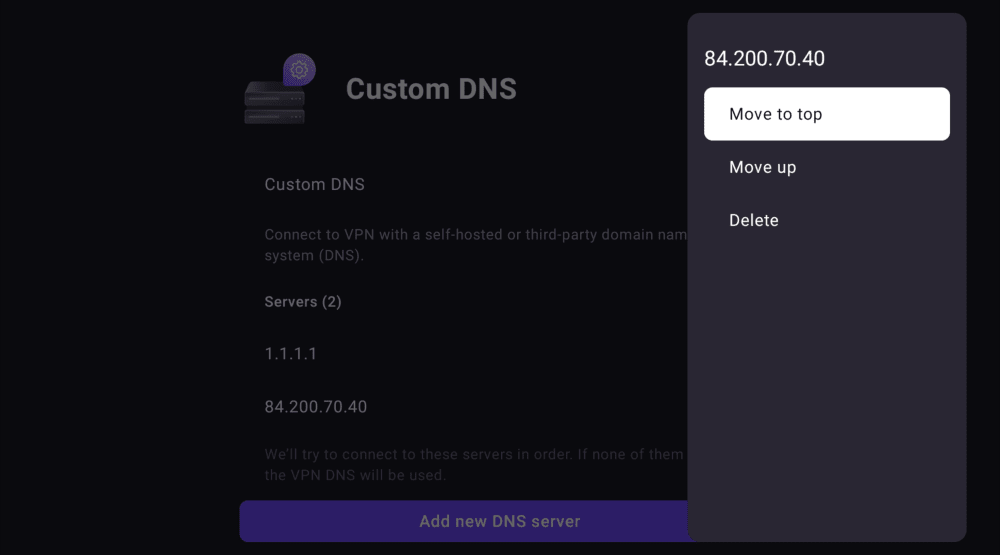Select the 1.1.1.1 server entry
This screenshot has height=555, width=1000.
click(291, 354)
